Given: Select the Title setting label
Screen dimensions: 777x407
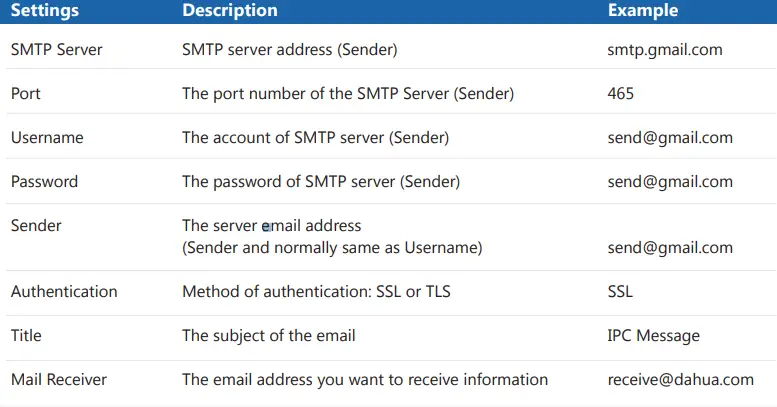Looking at the screenshot, I should pos(25,336).
